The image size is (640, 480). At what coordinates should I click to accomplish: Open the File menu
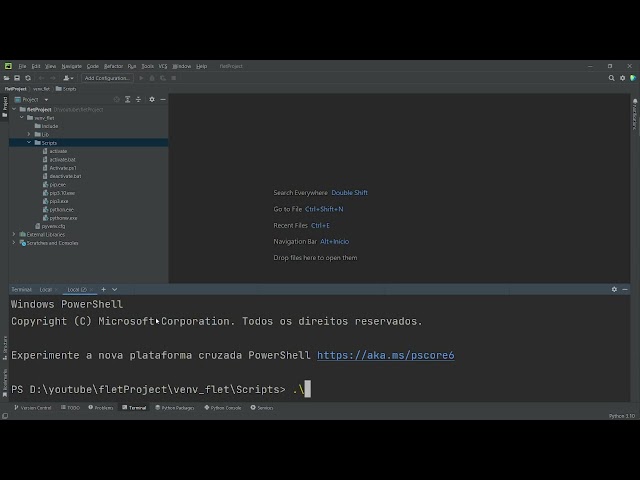click(x=22, y=66)
